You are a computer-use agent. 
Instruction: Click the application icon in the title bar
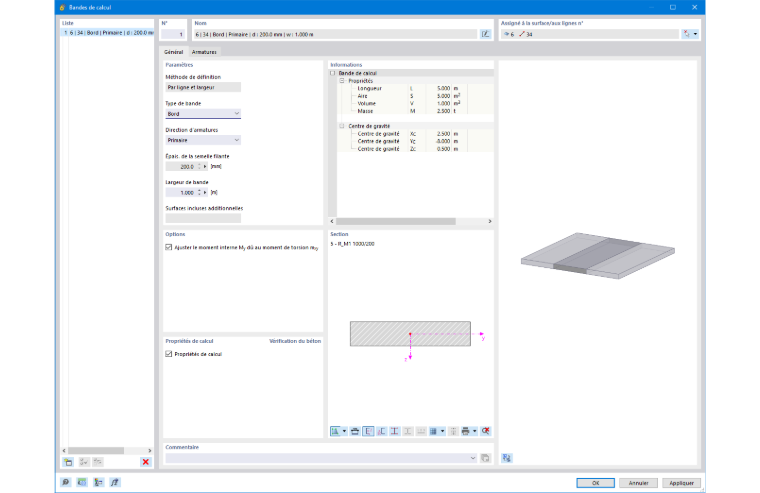(x=63, y=7)
